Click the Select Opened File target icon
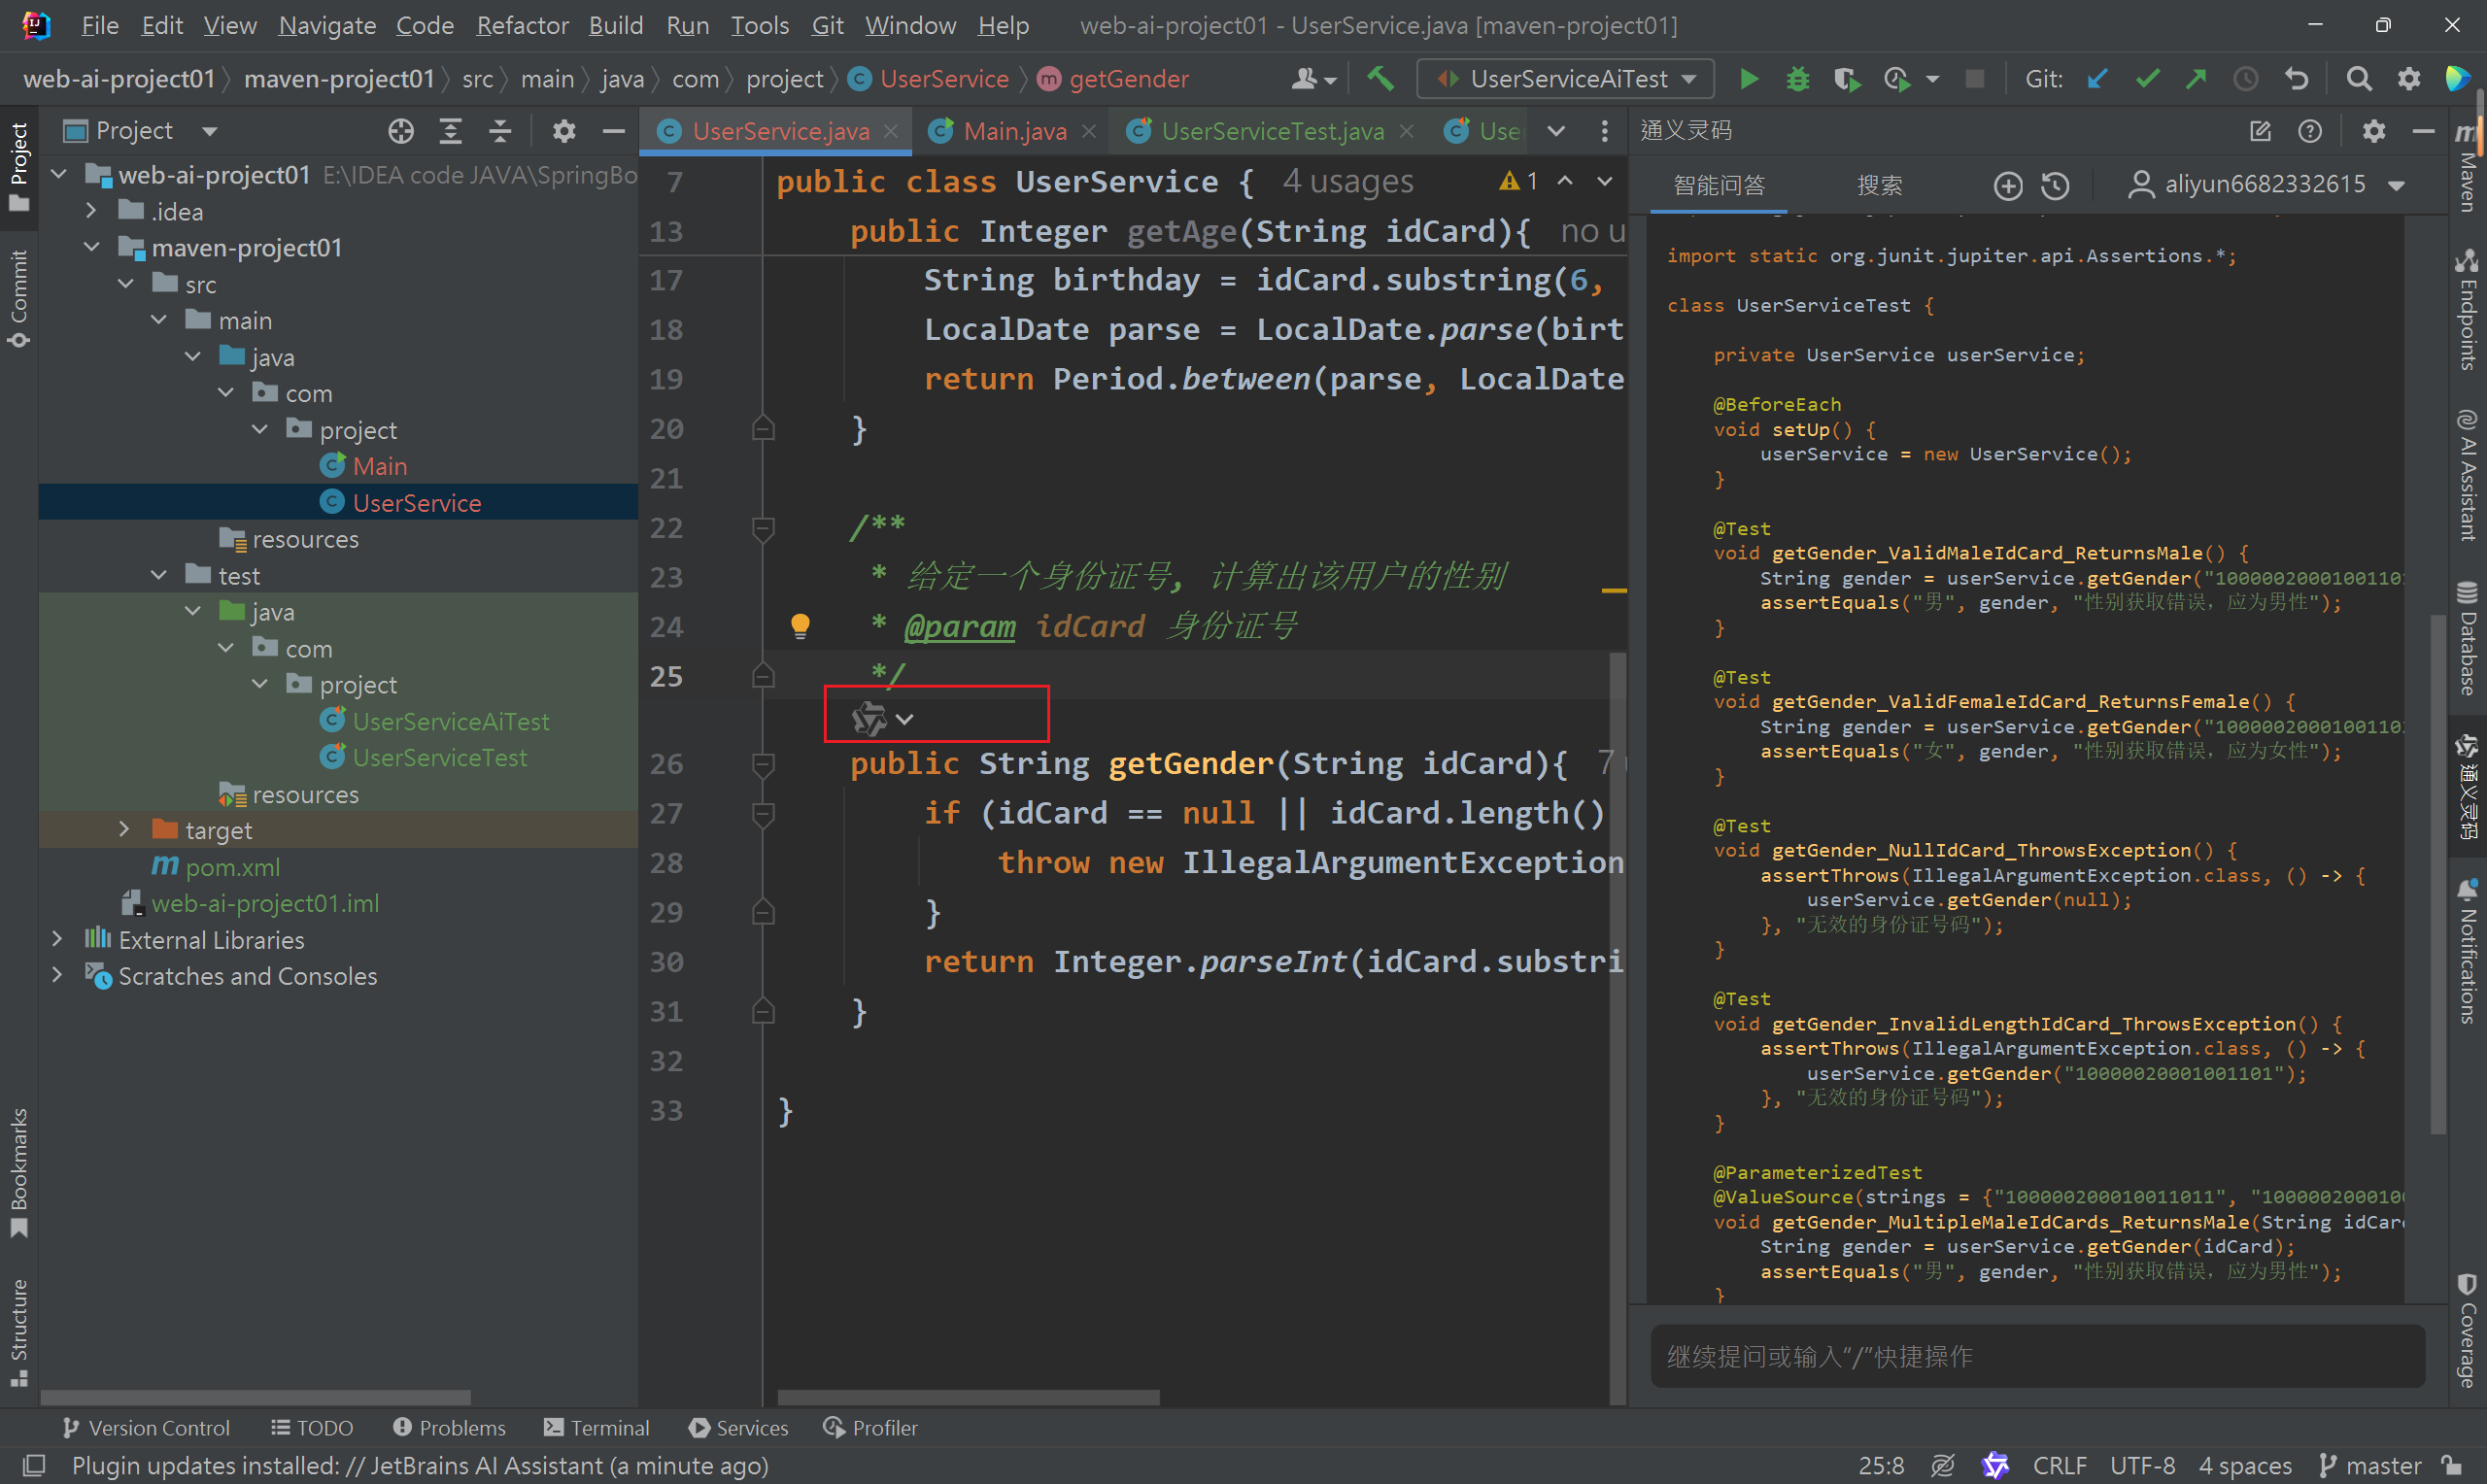The image size is (2487, 1484). click(x=401, y=131)
